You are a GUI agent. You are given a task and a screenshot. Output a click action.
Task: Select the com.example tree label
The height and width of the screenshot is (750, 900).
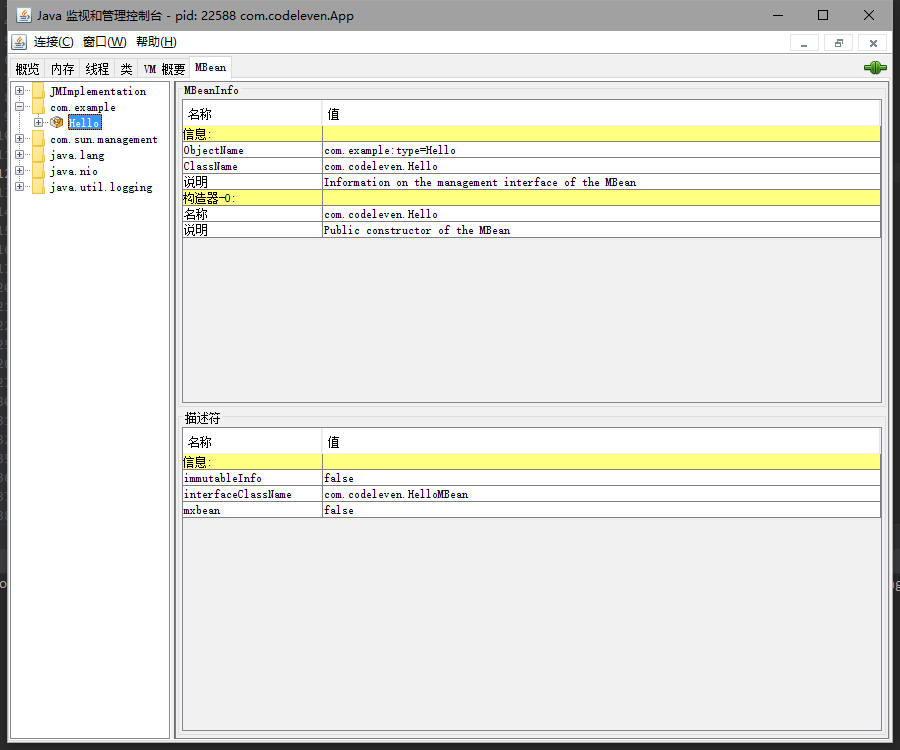83,107
